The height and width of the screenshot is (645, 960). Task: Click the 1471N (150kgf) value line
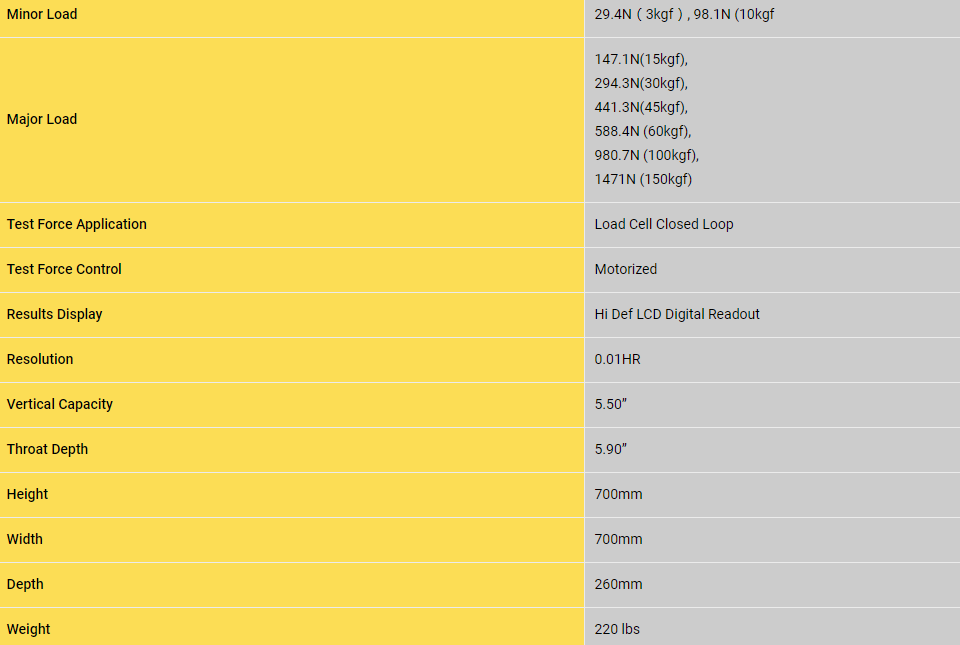point(643,179)
